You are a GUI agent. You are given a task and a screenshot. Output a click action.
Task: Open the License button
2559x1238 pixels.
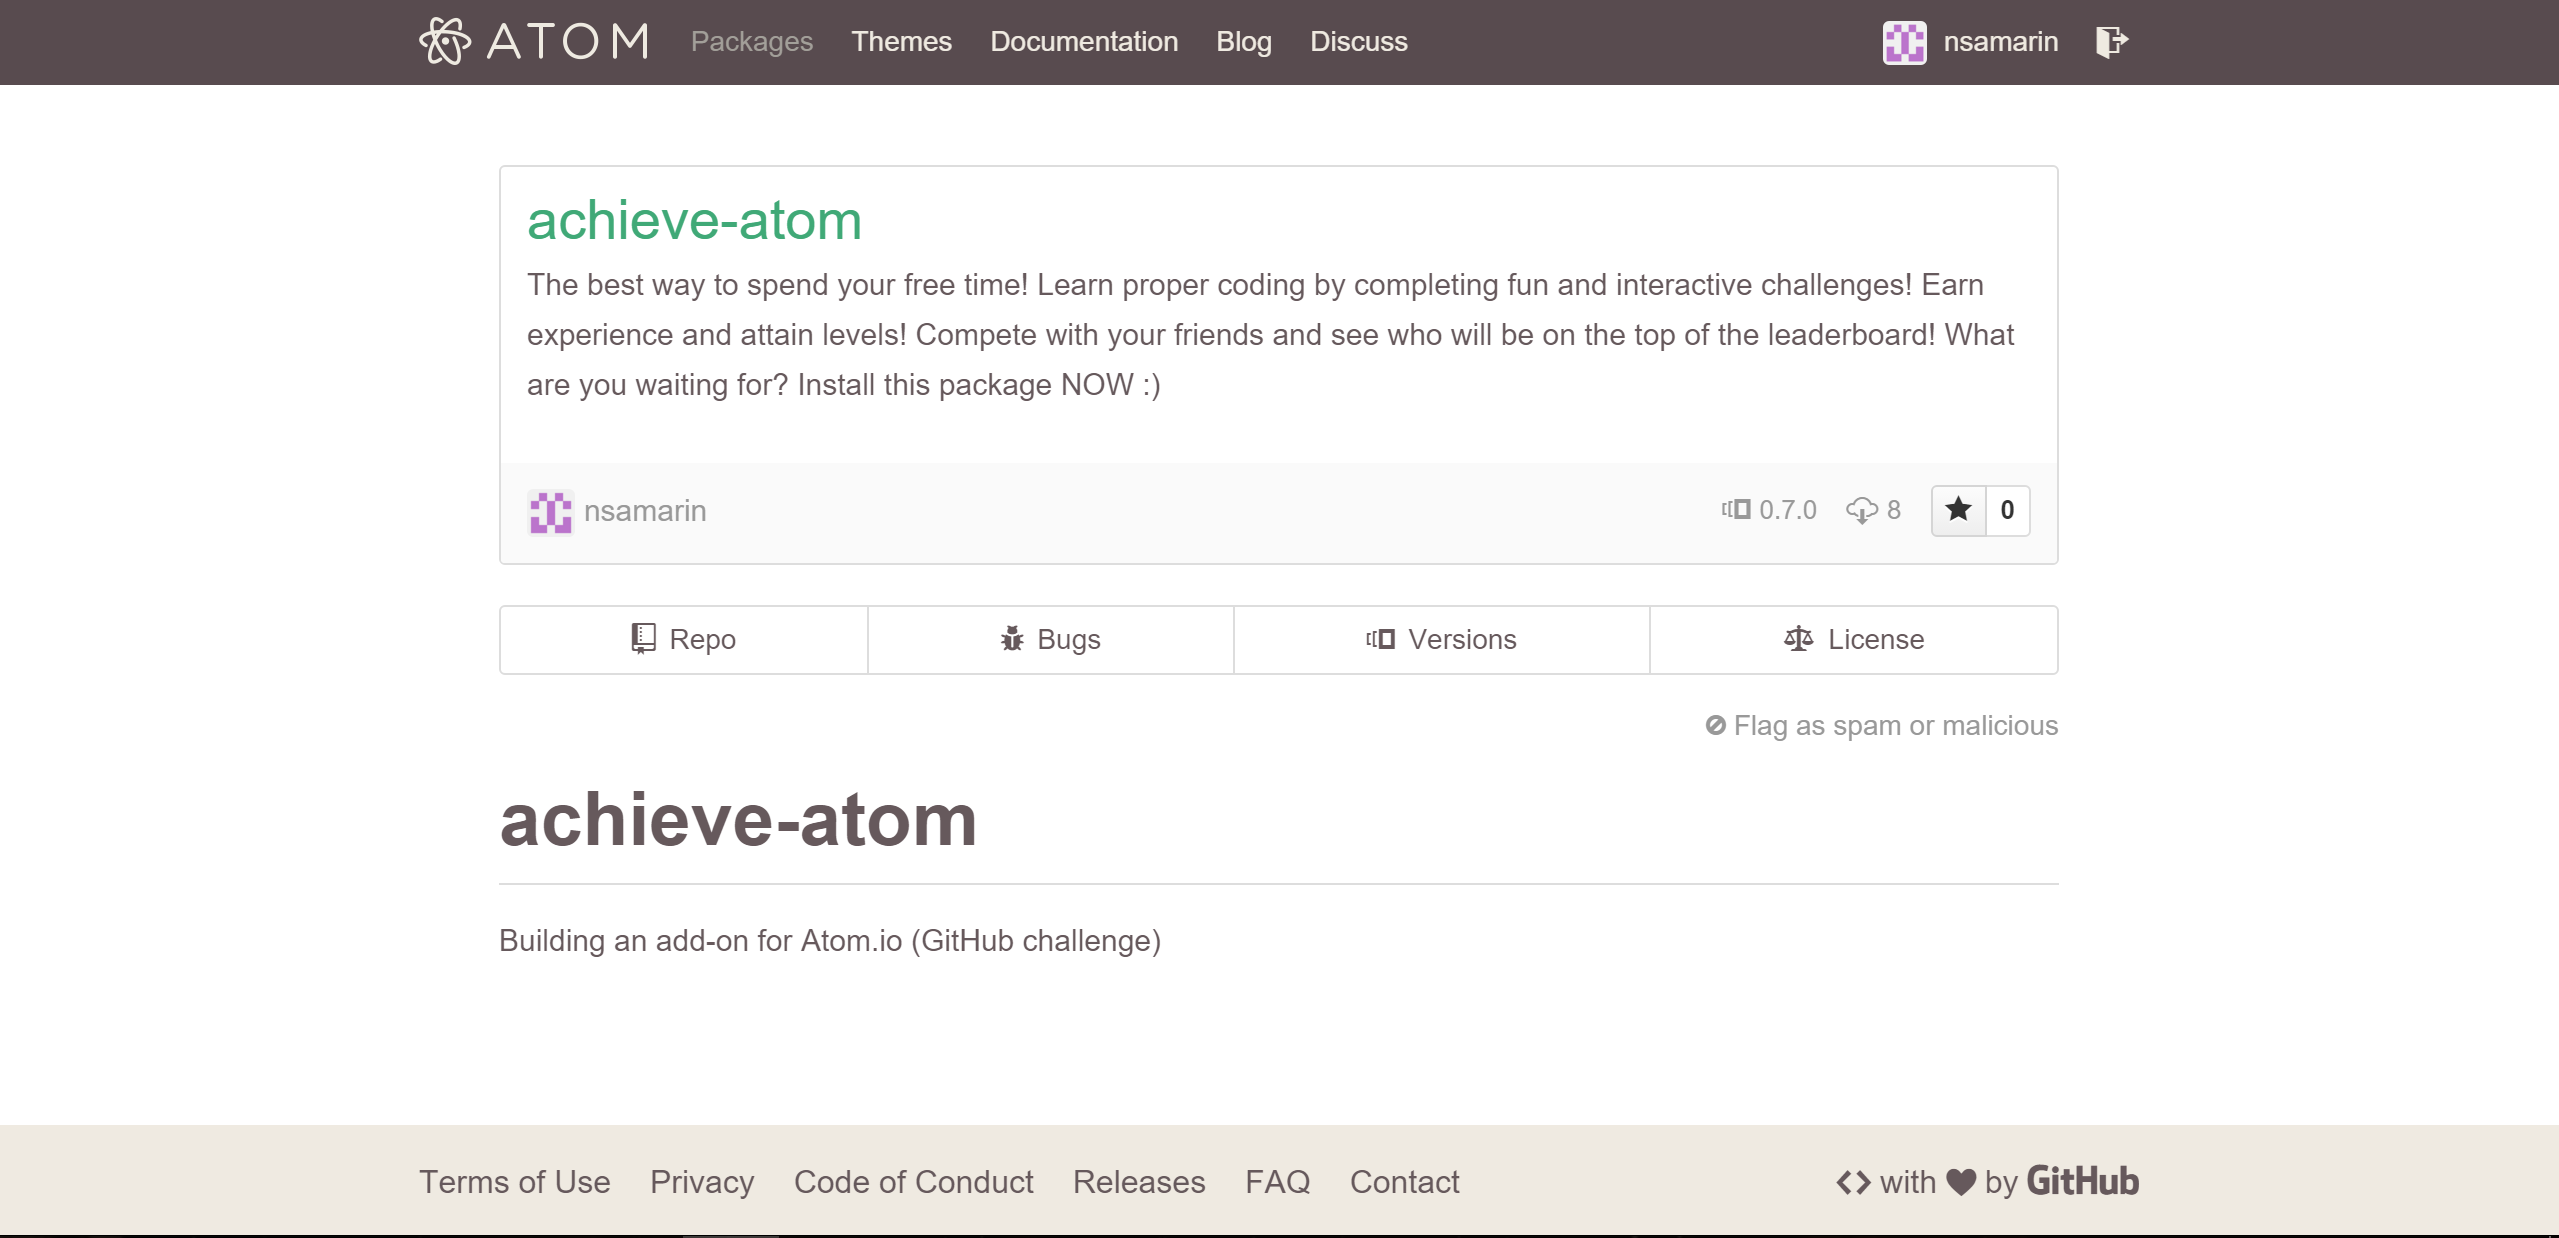point(1853,639)
